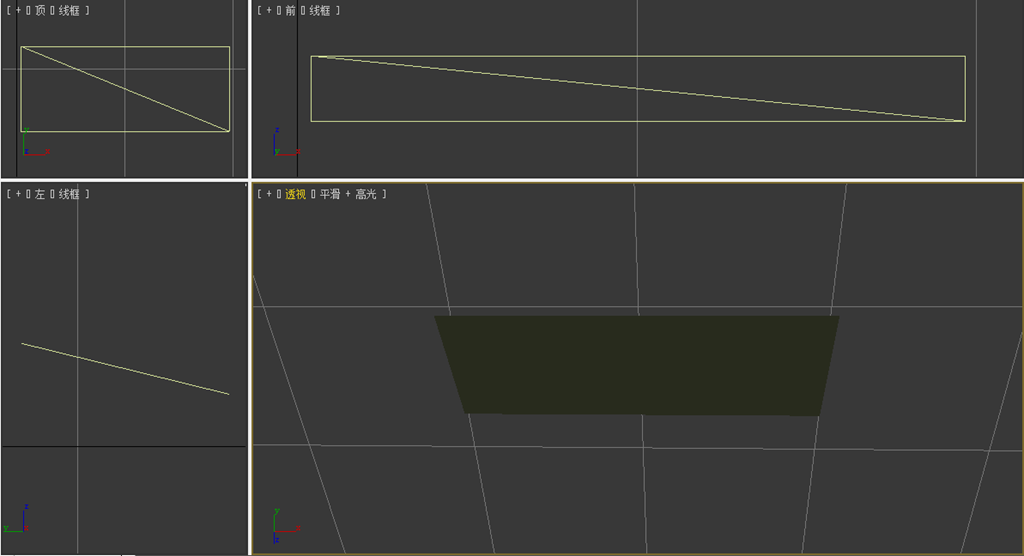Open the Front viewport '+' general menu
Screen dimensions: 1024x556
(x=269, y=10)
